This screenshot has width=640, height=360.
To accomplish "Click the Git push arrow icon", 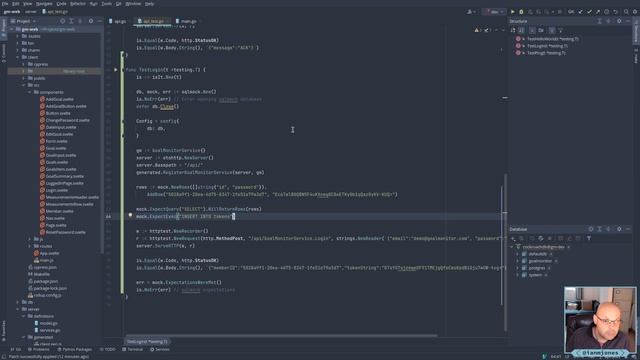I will tap(598, 12).
